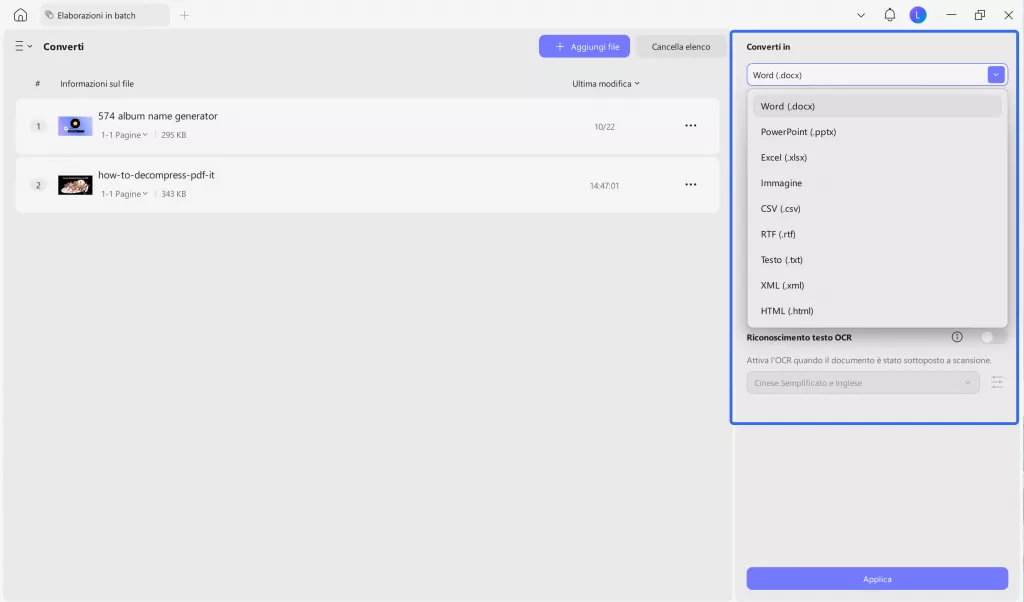Open the OCR language dropdown

863,383
